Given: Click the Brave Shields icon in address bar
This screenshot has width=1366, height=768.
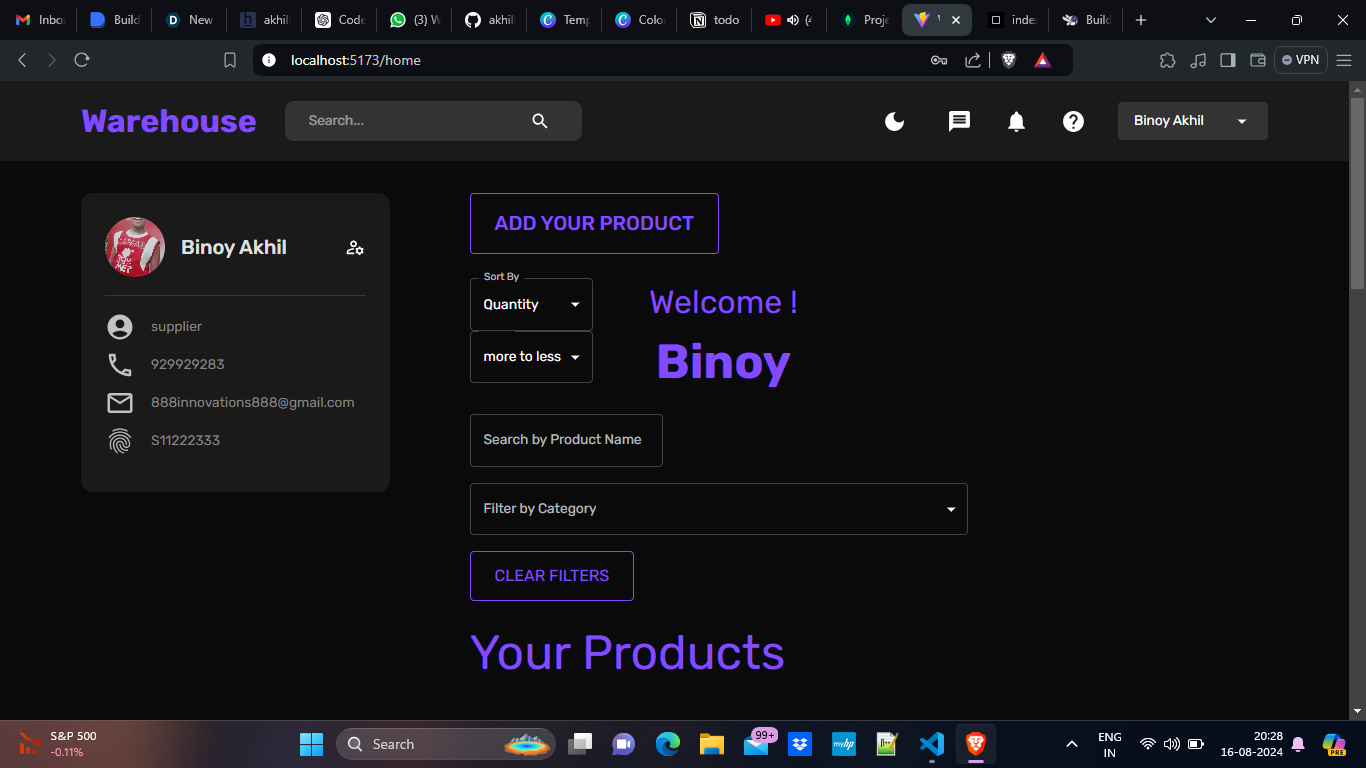Looking at the screenshot, I should click(1009, 60).
